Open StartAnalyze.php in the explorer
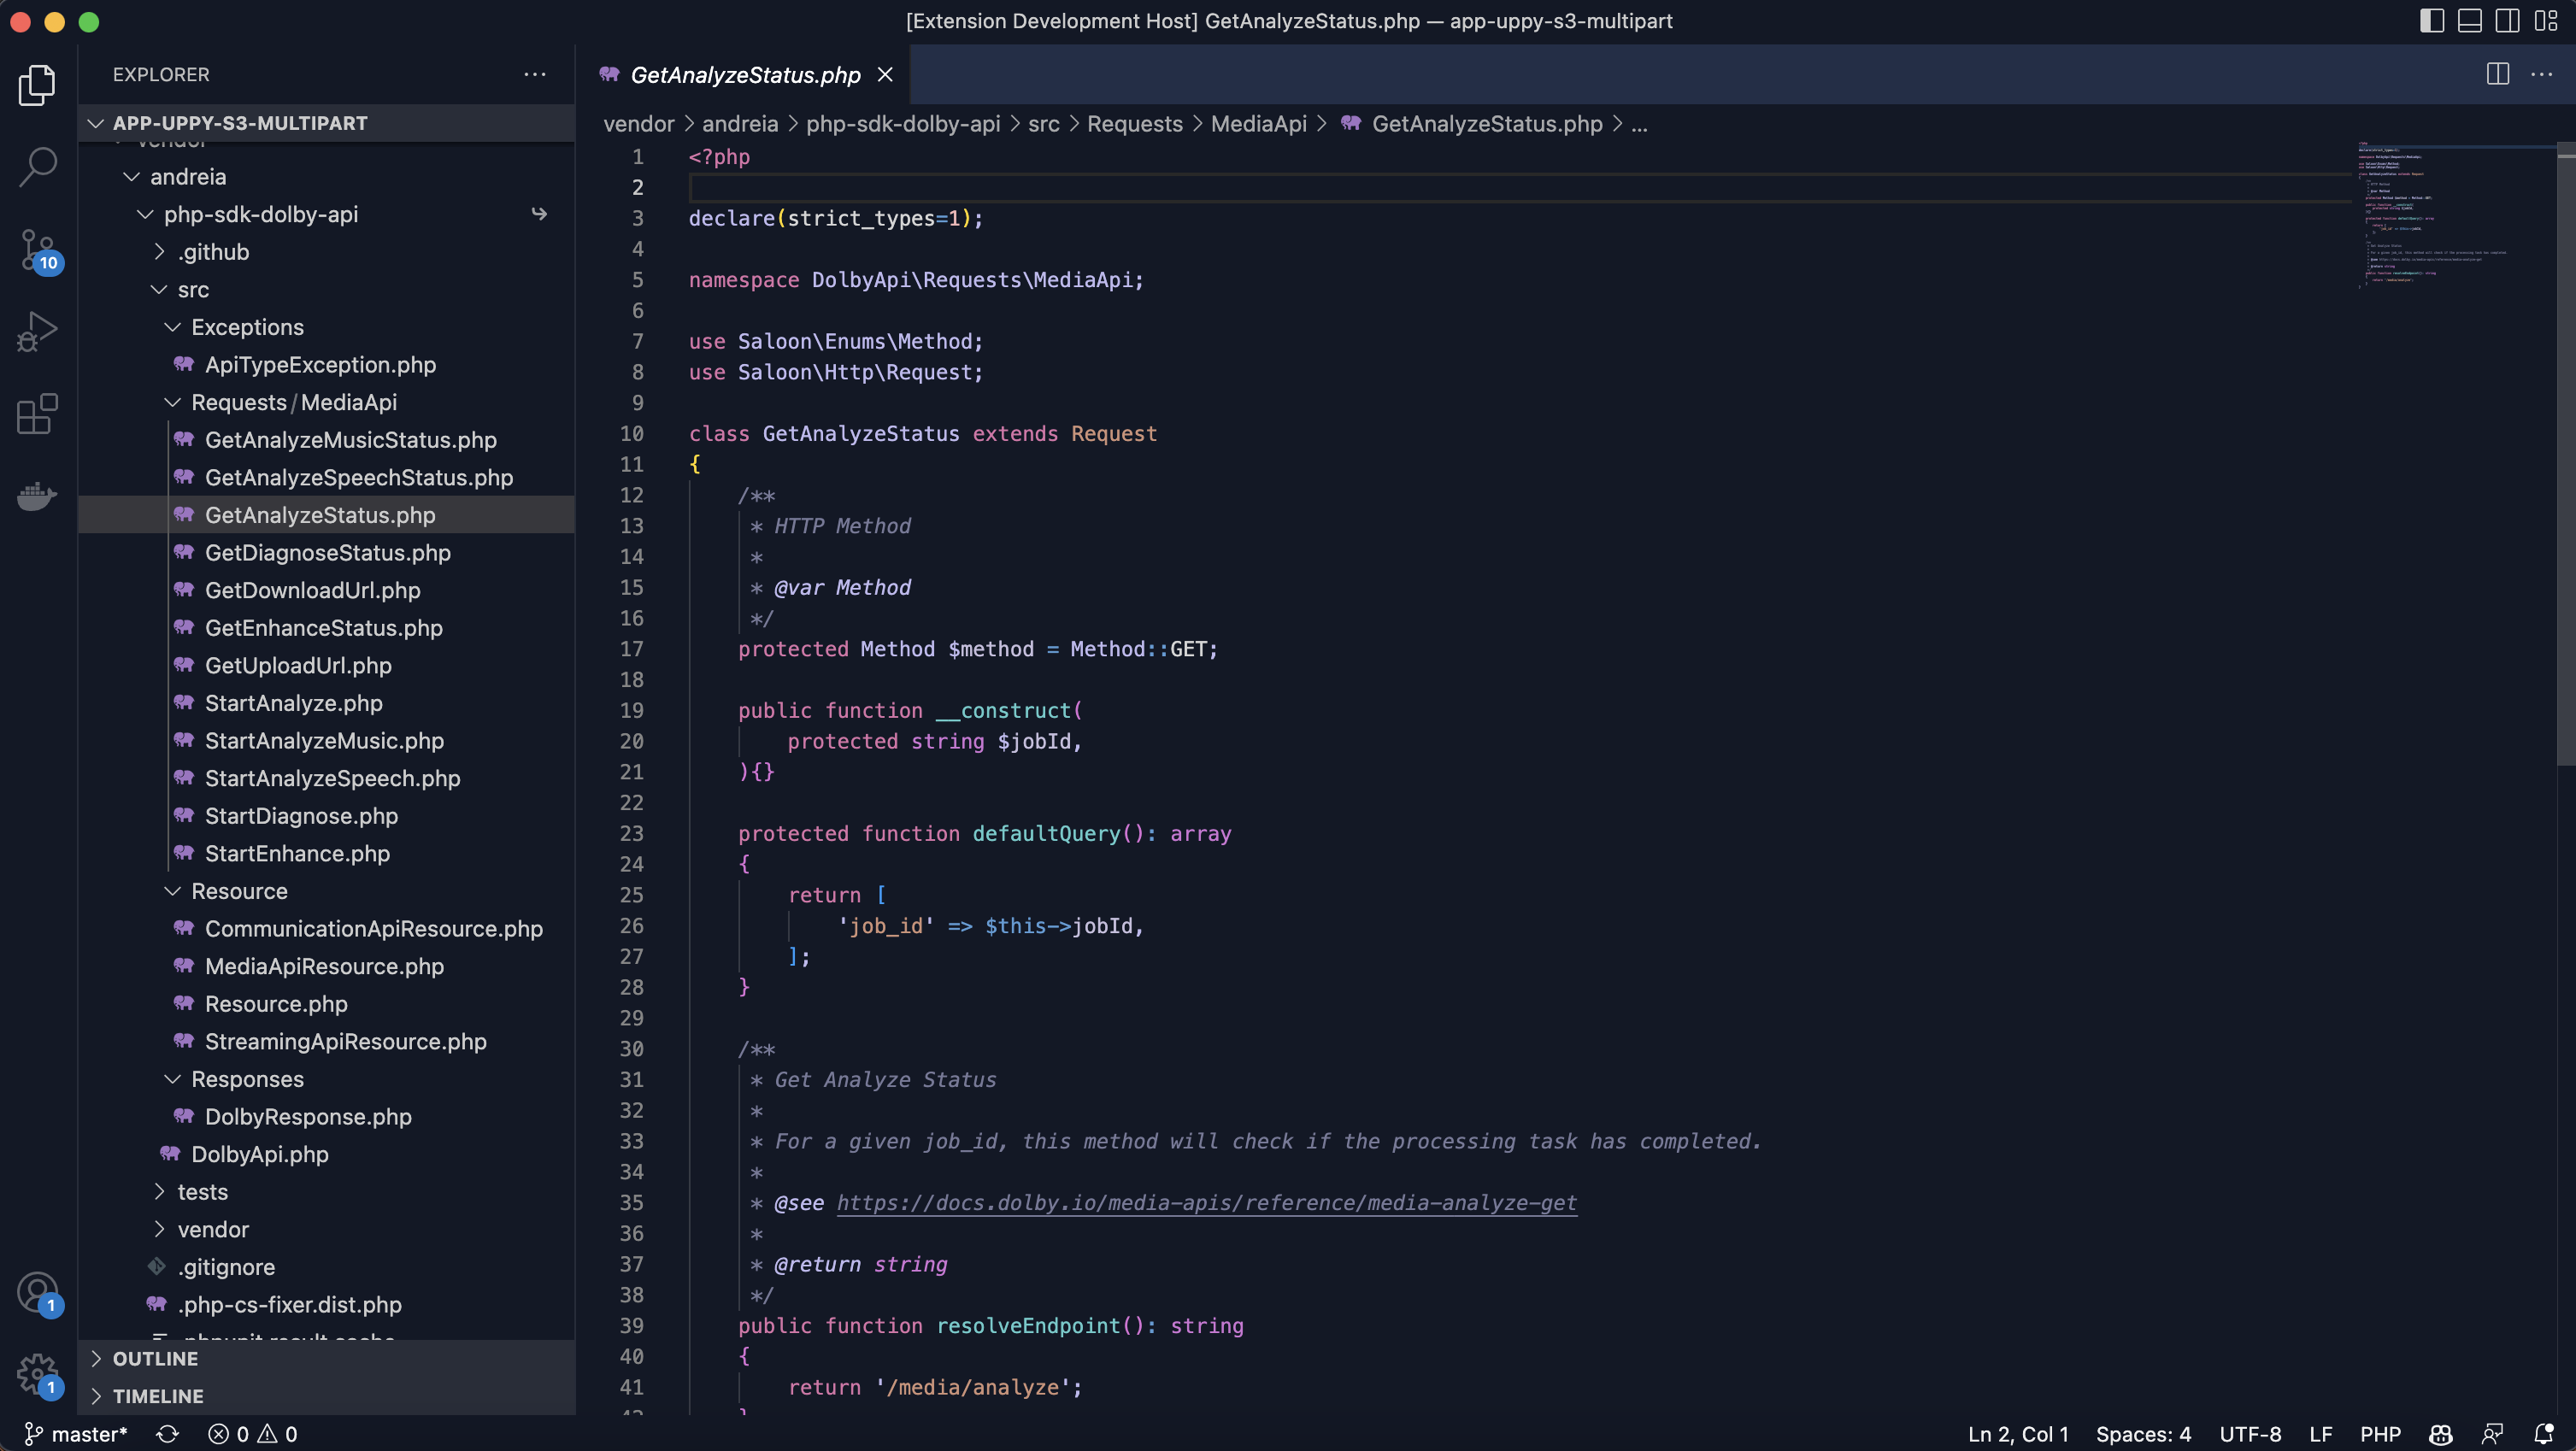The width and height of the screenshot is (2576, 1451). point(293,703)
